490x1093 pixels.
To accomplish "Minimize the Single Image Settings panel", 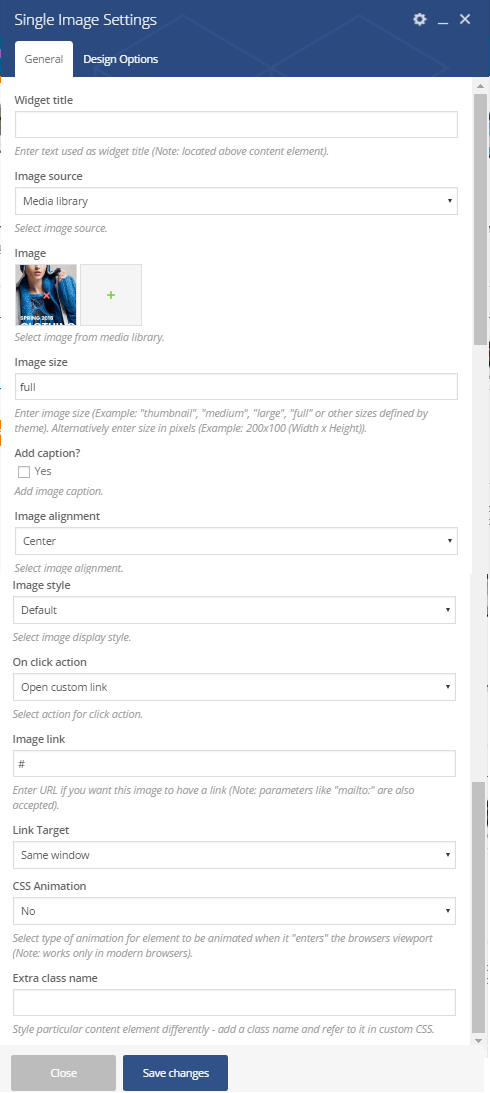I will pyautogui.click(x=443, y=21).
